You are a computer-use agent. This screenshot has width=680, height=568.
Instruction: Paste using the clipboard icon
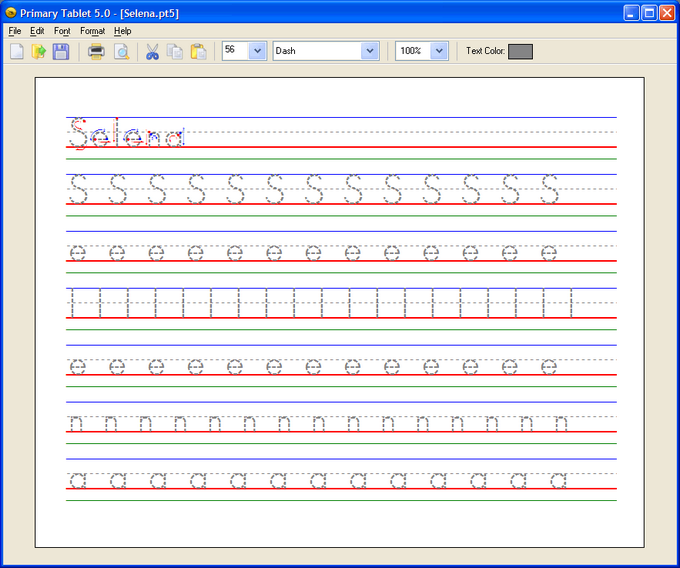coord(198,51)
